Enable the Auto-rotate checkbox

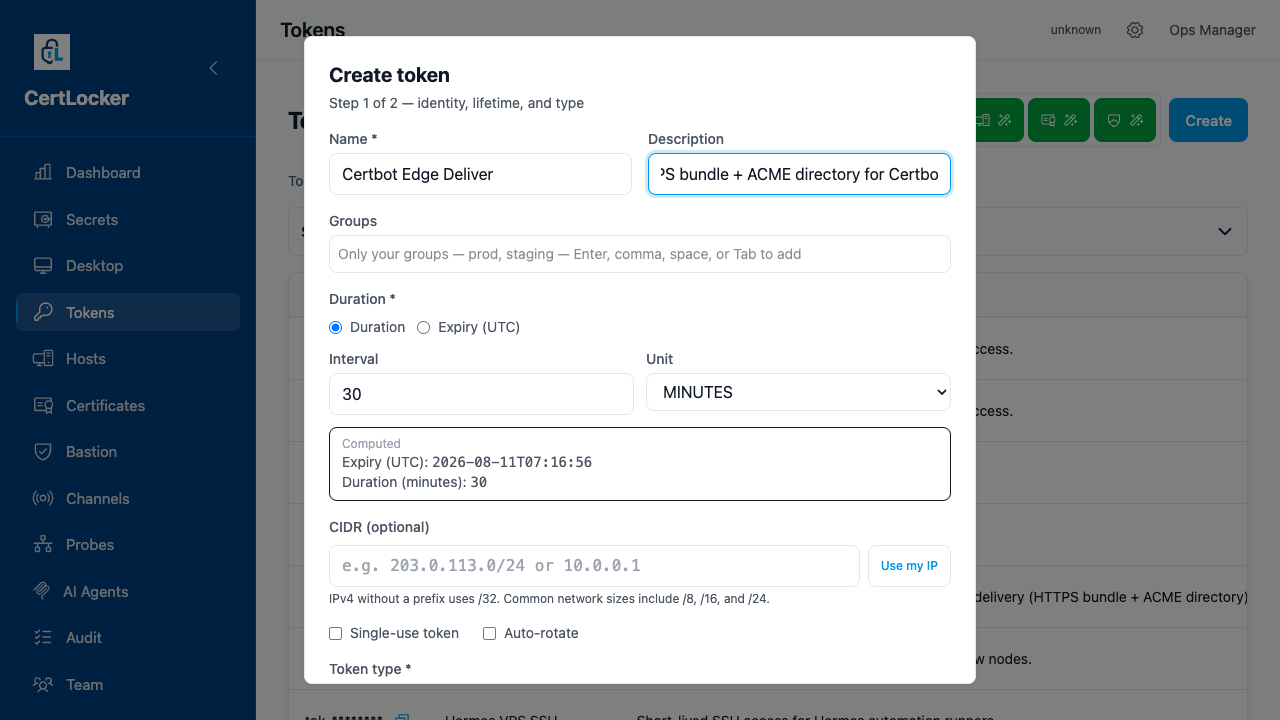tap(490, 633)
